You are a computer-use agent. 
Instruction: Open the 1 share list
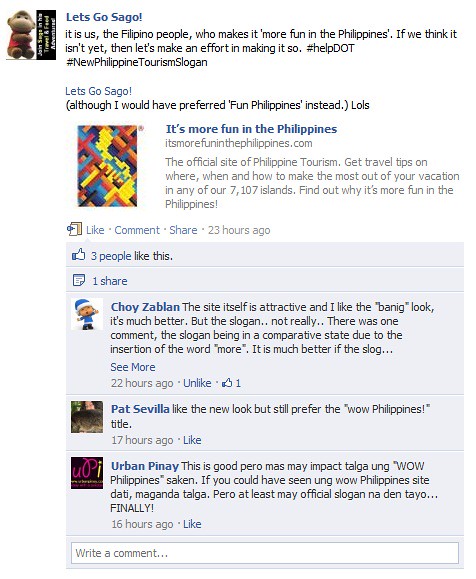point(110,281)
